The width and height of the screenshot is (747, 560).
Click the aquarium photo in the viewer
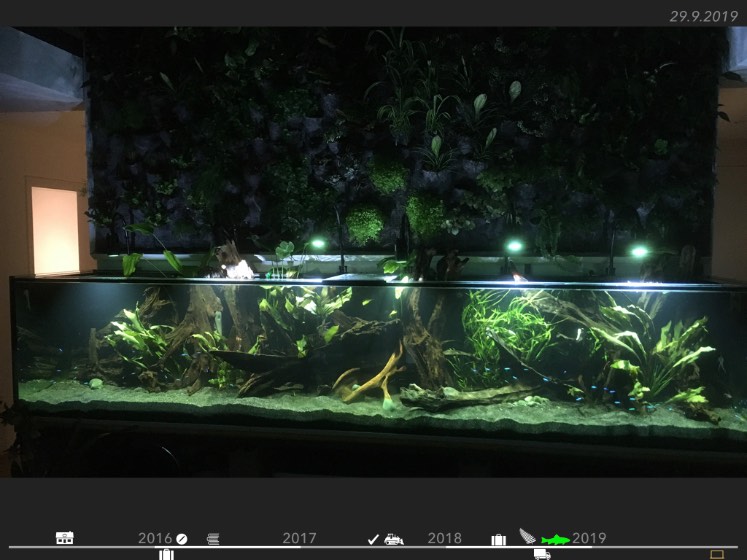tap(373, 250)
